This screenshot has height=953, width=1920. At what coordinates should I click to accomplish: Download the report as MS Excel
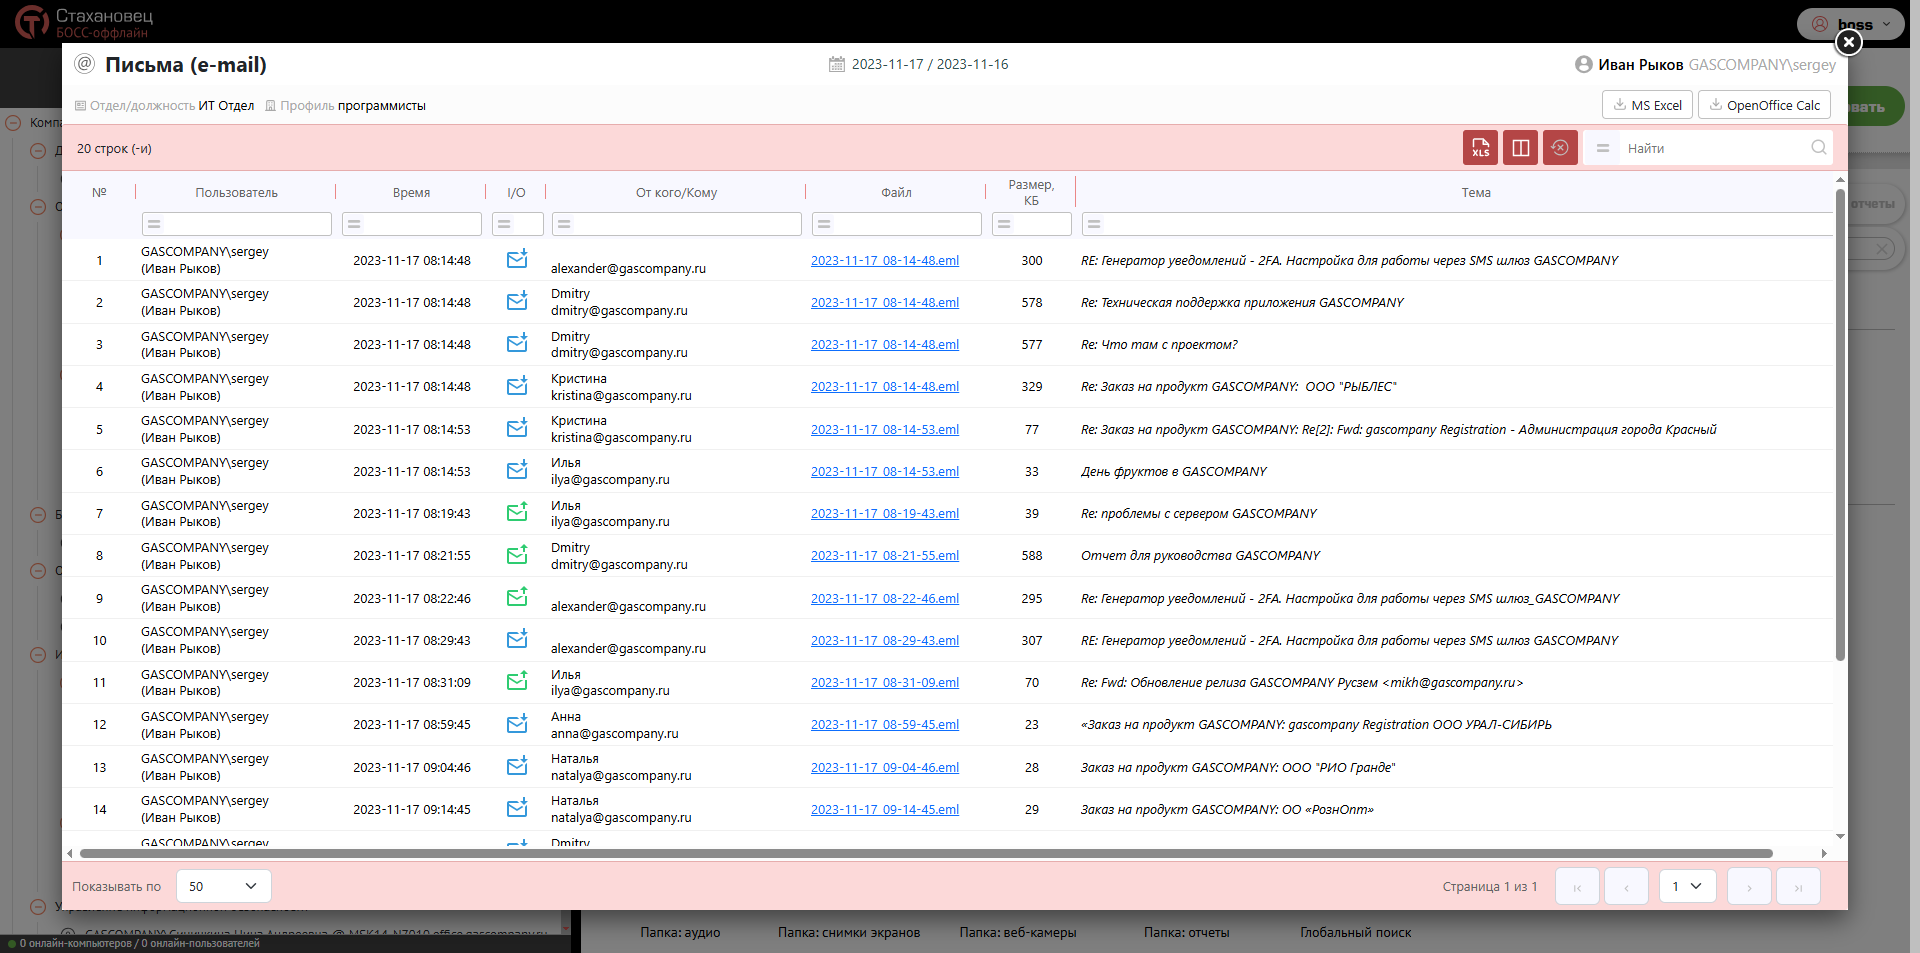coord(1647,105)
